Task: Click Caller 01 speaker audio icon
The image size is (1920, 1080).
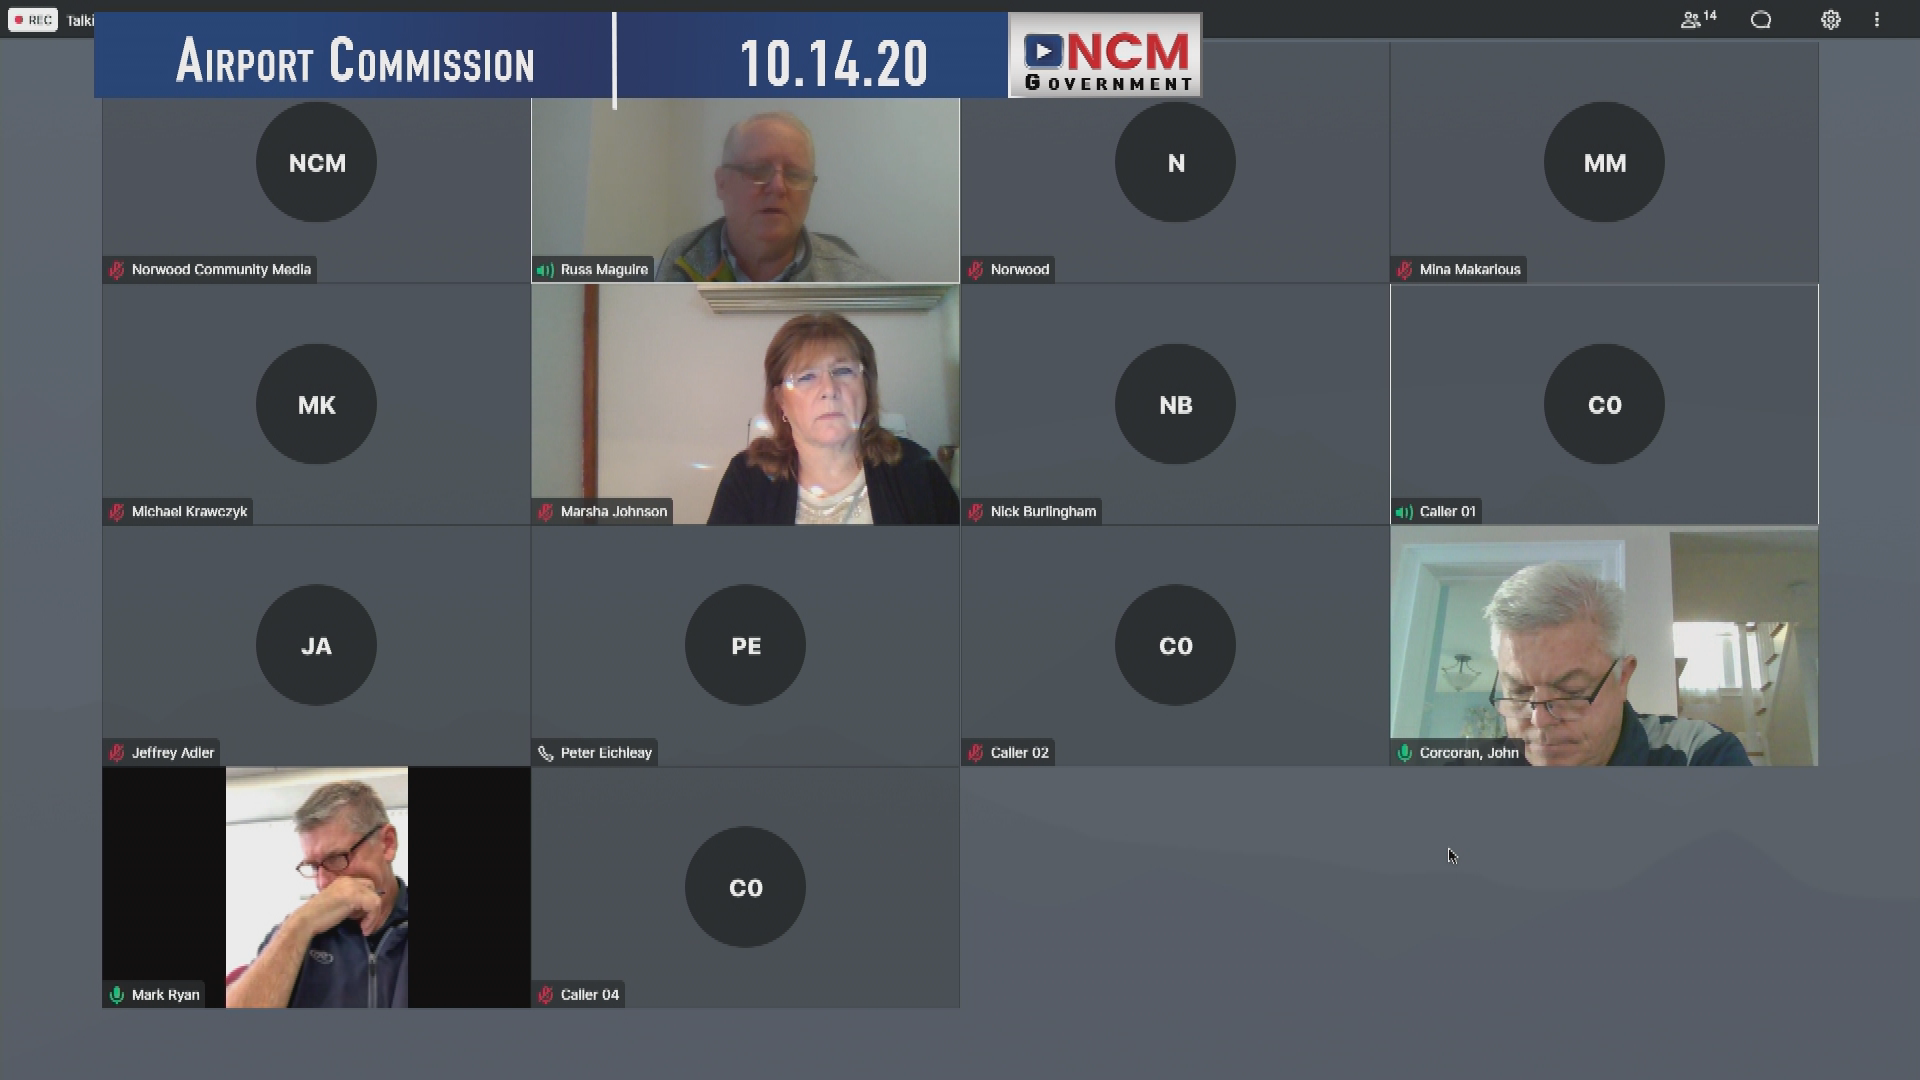Action: [1405, 512]
